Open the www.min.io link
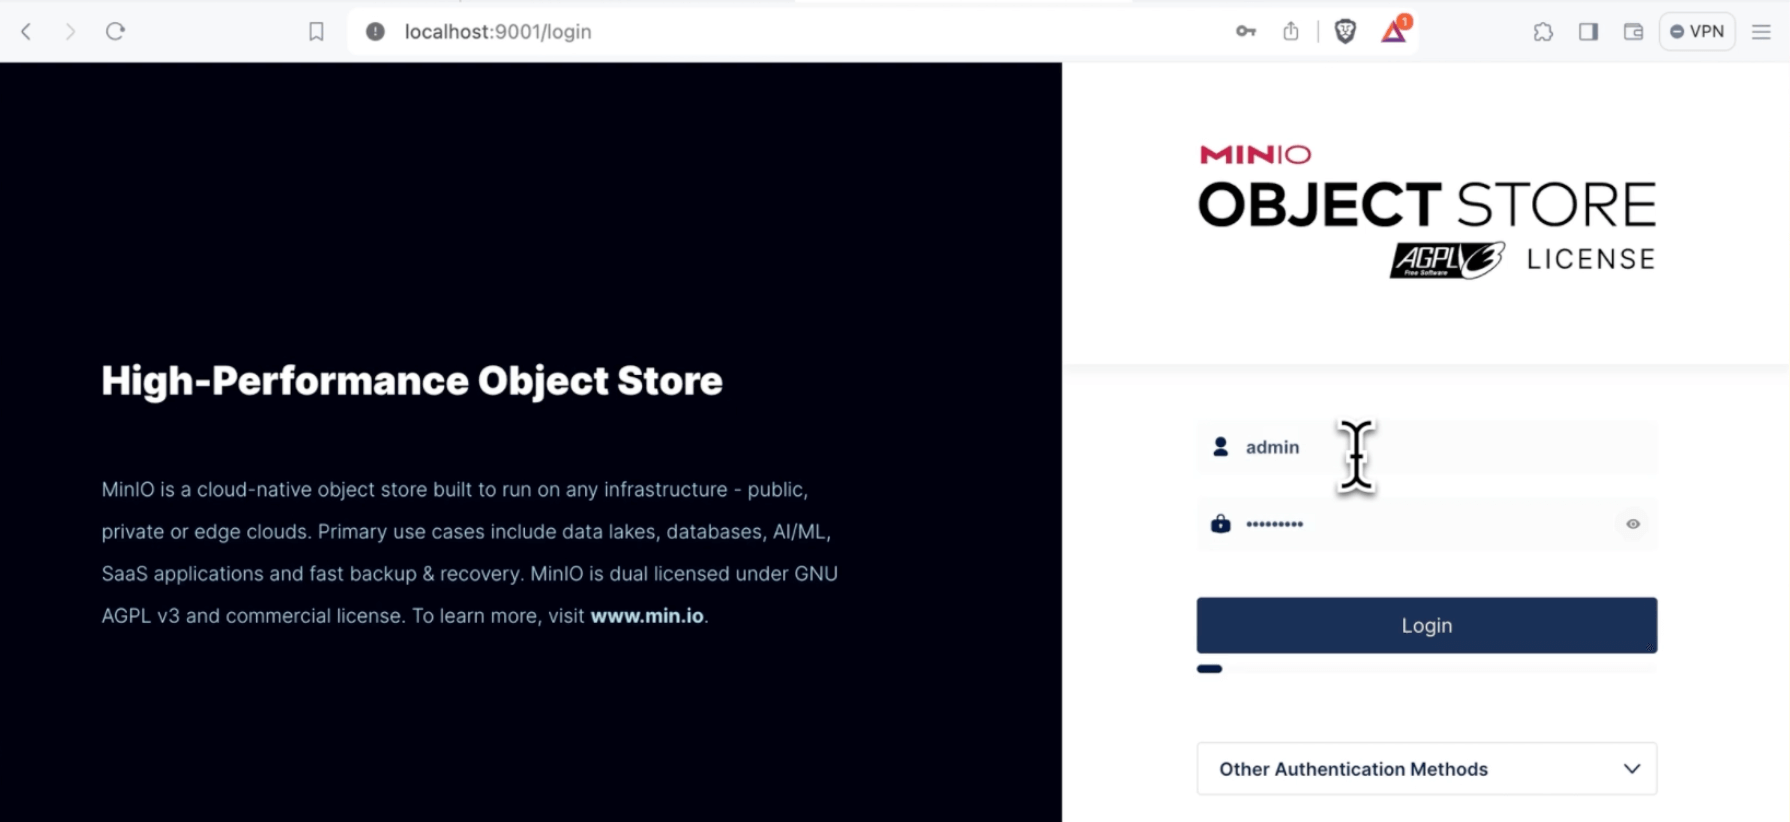 pyautogui.click(x=647, y=616)
